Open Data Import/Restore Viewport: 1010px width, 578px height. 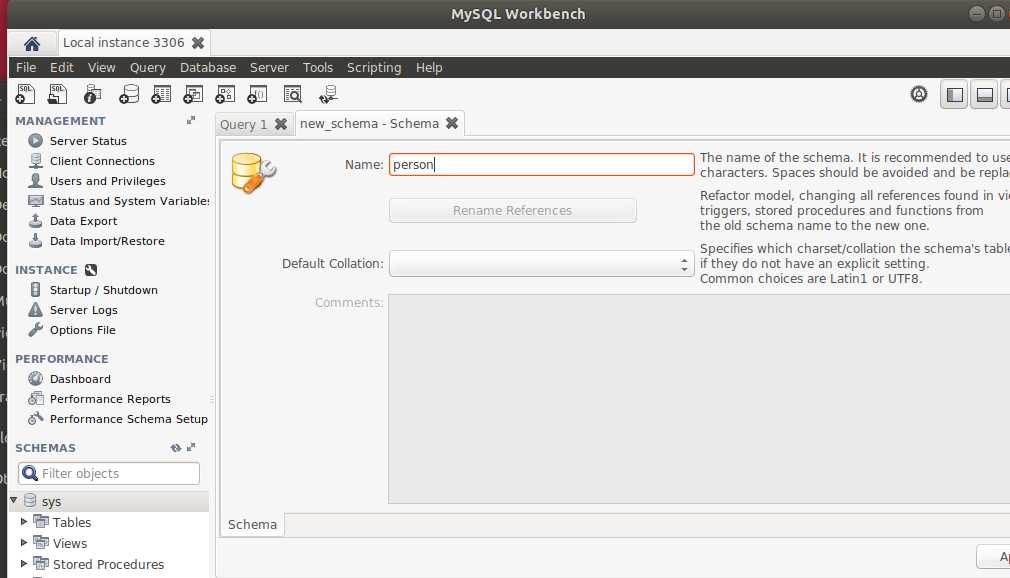(x=96, y=240)
